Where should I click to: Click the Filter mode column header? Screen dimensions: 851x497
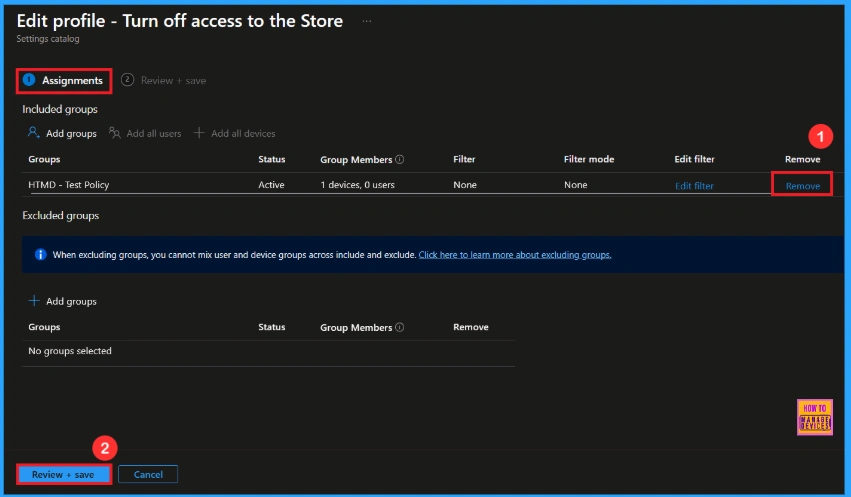coord(589,159)
